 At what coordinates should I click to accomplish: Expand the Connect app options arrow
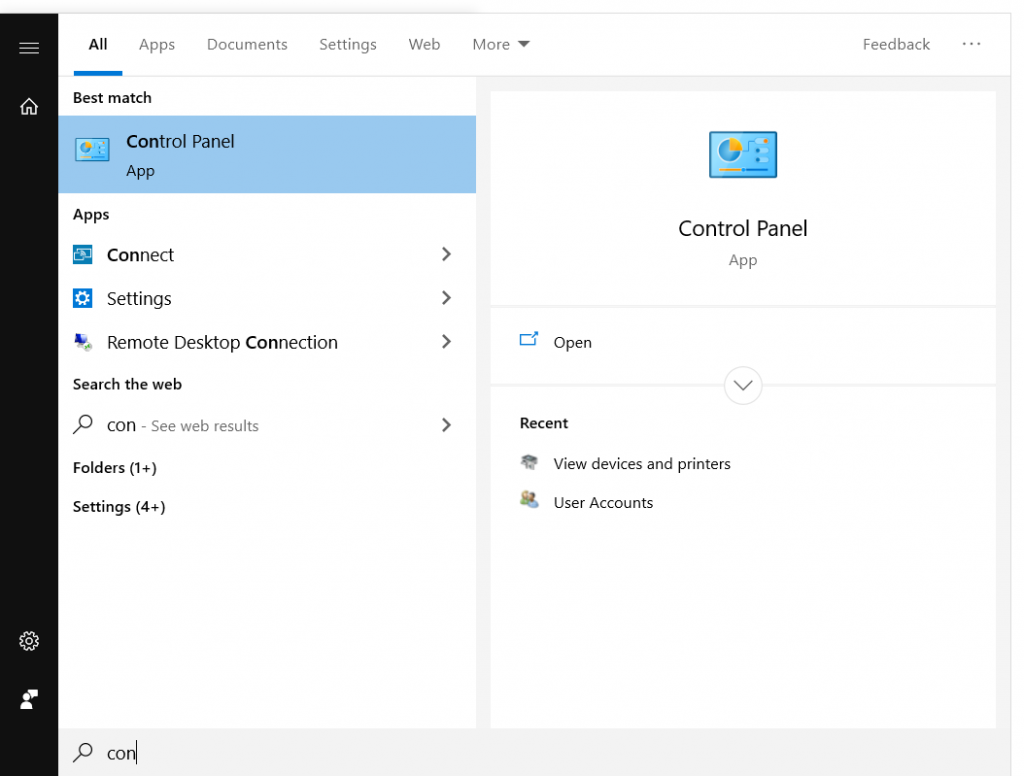pos(446,254)
